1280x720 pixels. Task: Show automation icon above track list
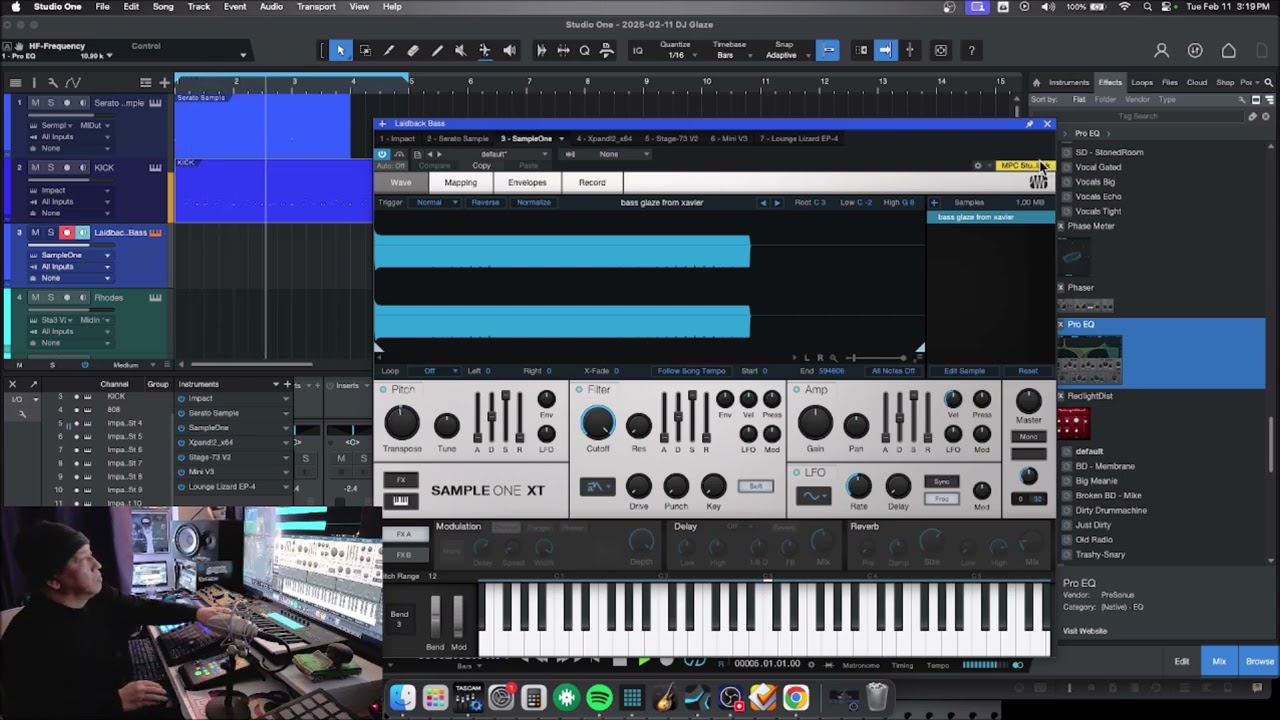[x=73, y=82]
